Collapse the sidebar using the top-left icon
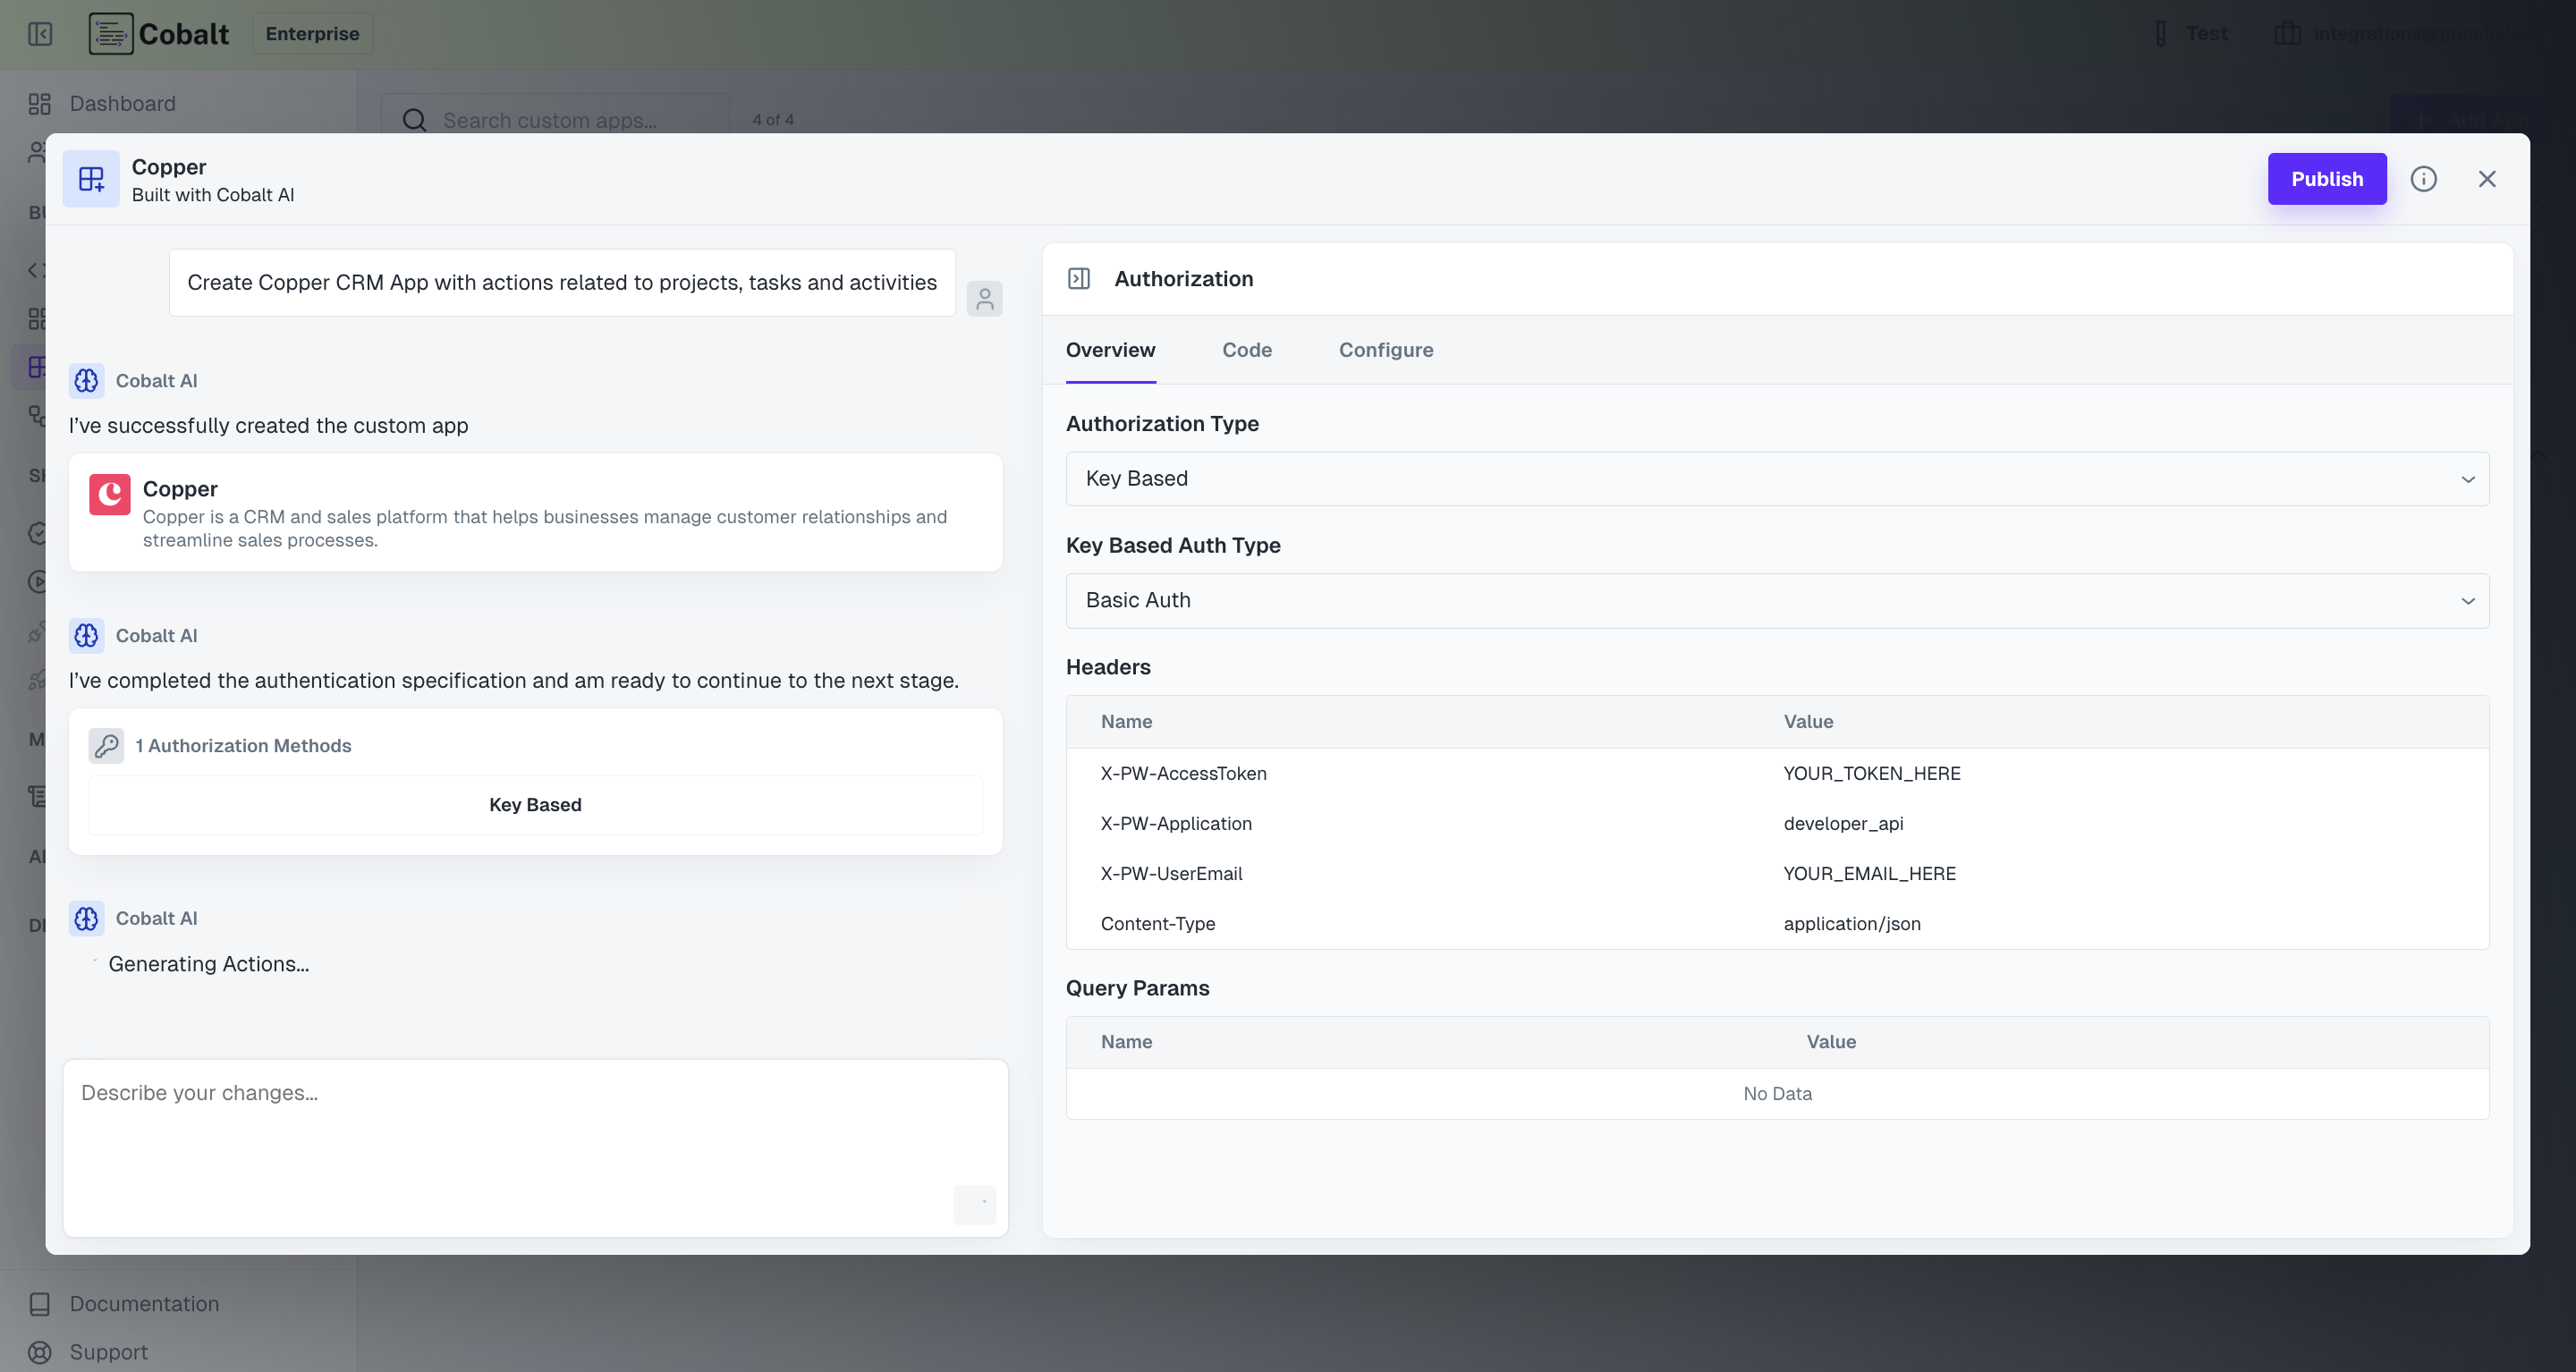 pyautogui.click(x=39, y=33)
